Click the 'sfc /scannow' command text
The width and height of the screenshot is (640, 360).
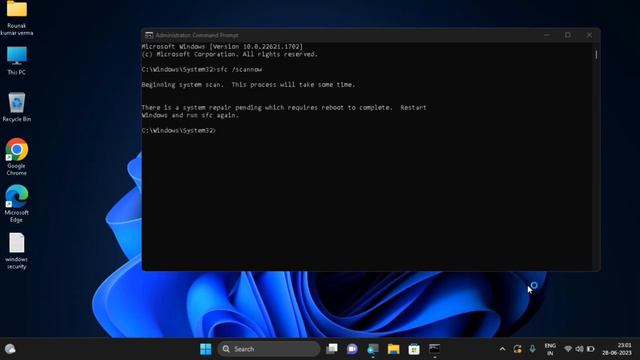[240, 69]
